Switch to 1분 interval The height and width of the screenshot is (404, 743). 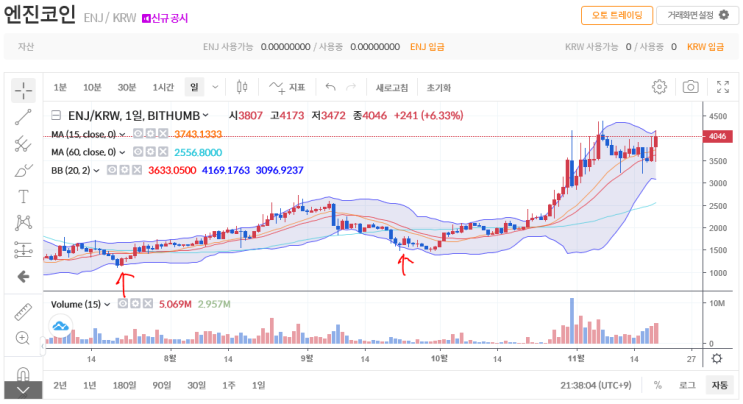click(x=60, y=87)
